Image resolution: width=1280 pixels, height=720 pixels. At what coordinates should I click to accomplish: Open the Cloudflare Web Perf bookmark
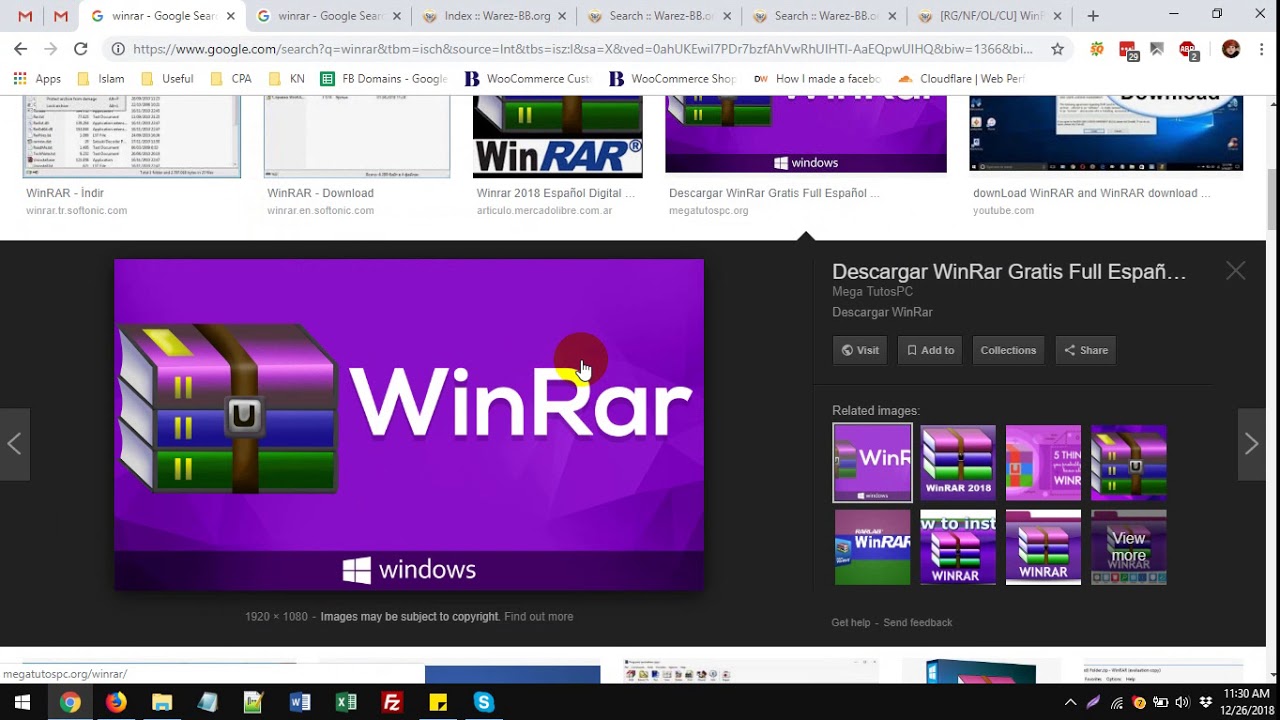[x=961, y=79]
